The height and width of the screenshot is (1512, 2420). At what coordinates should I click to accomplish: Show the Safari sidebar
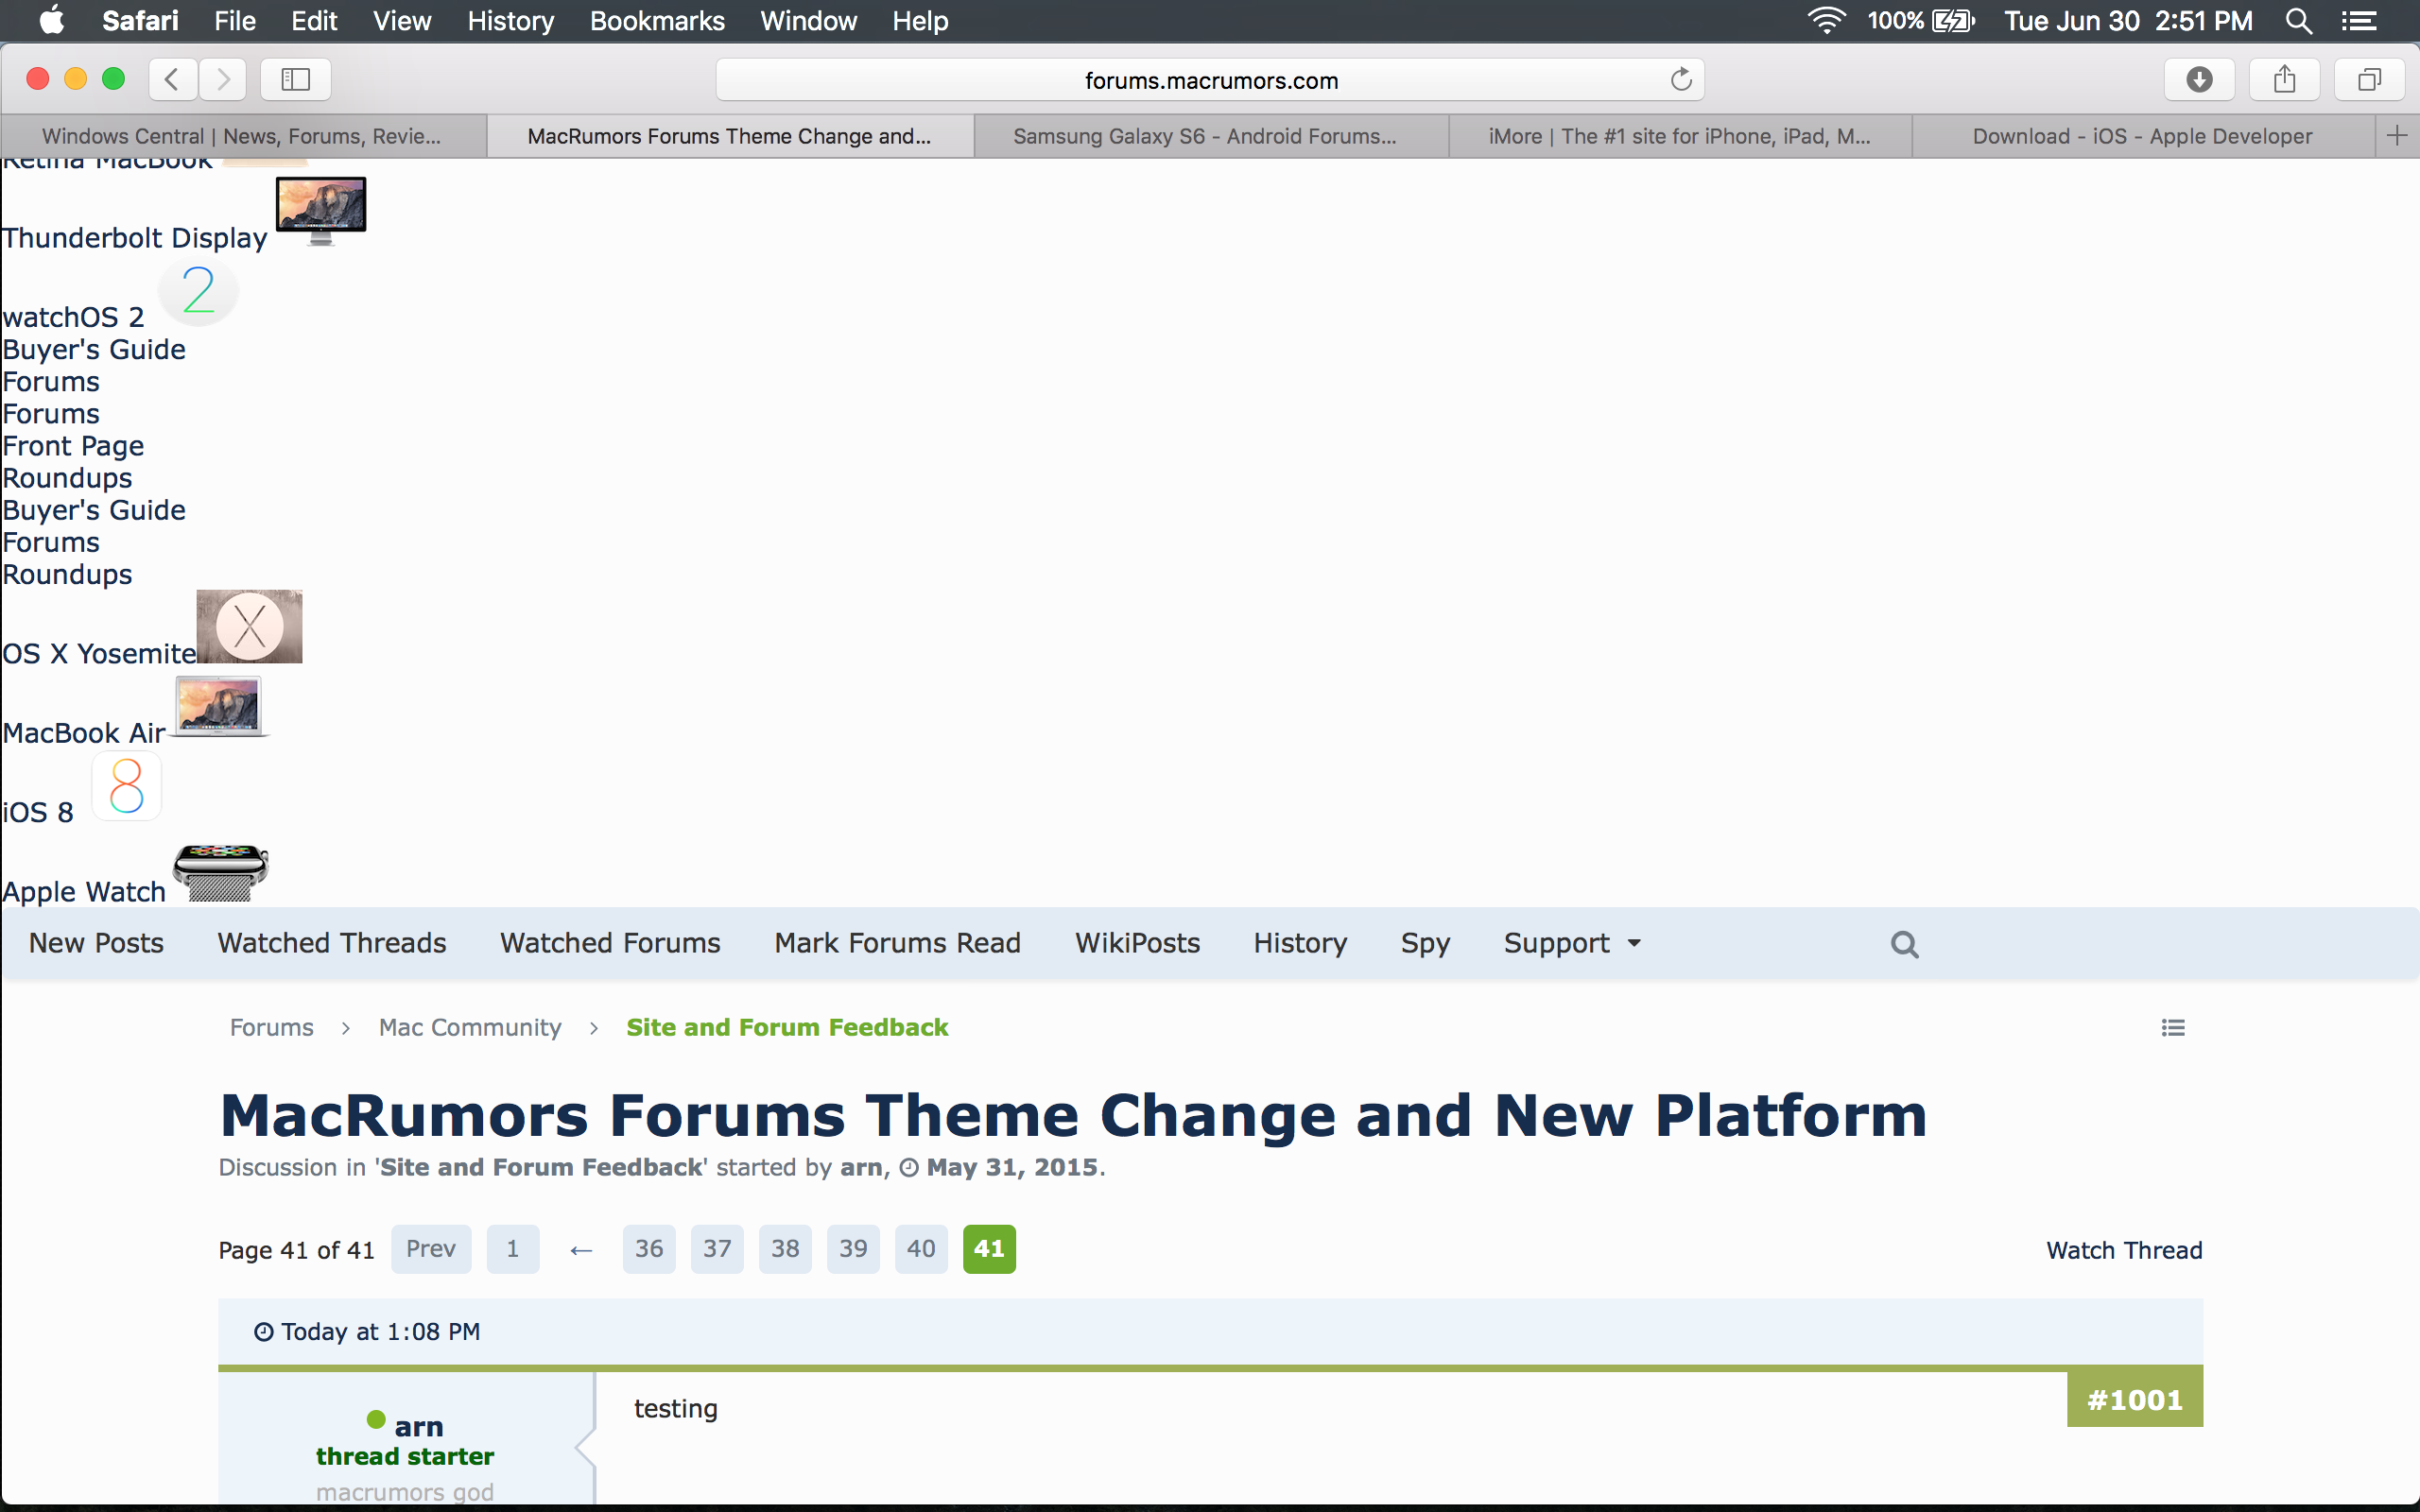[295, 79]
